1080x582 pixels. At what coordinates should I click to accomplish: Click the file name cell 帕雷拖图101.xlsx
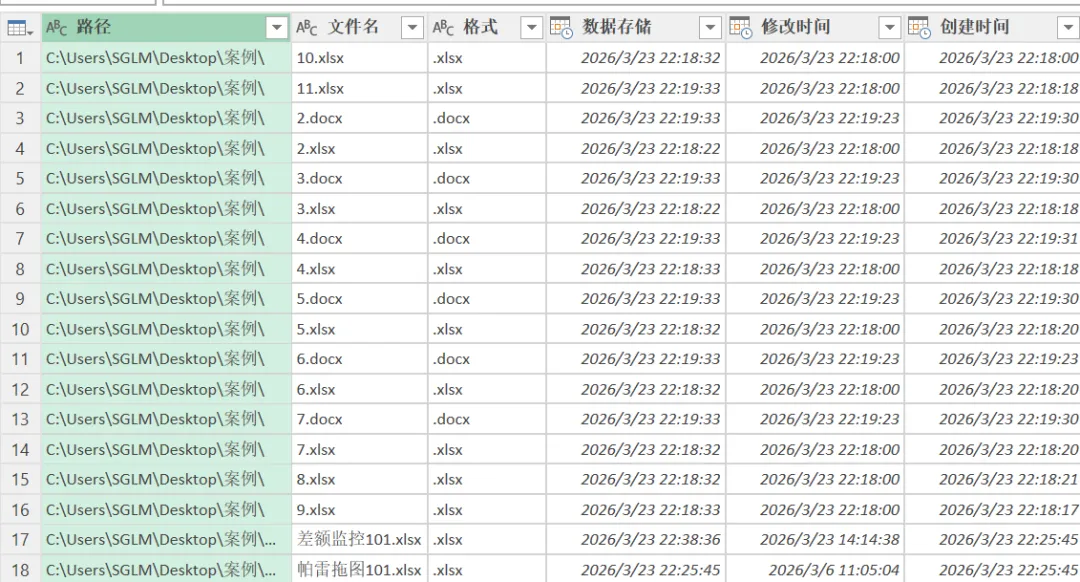pyautogui.click(x=360, y=570)
